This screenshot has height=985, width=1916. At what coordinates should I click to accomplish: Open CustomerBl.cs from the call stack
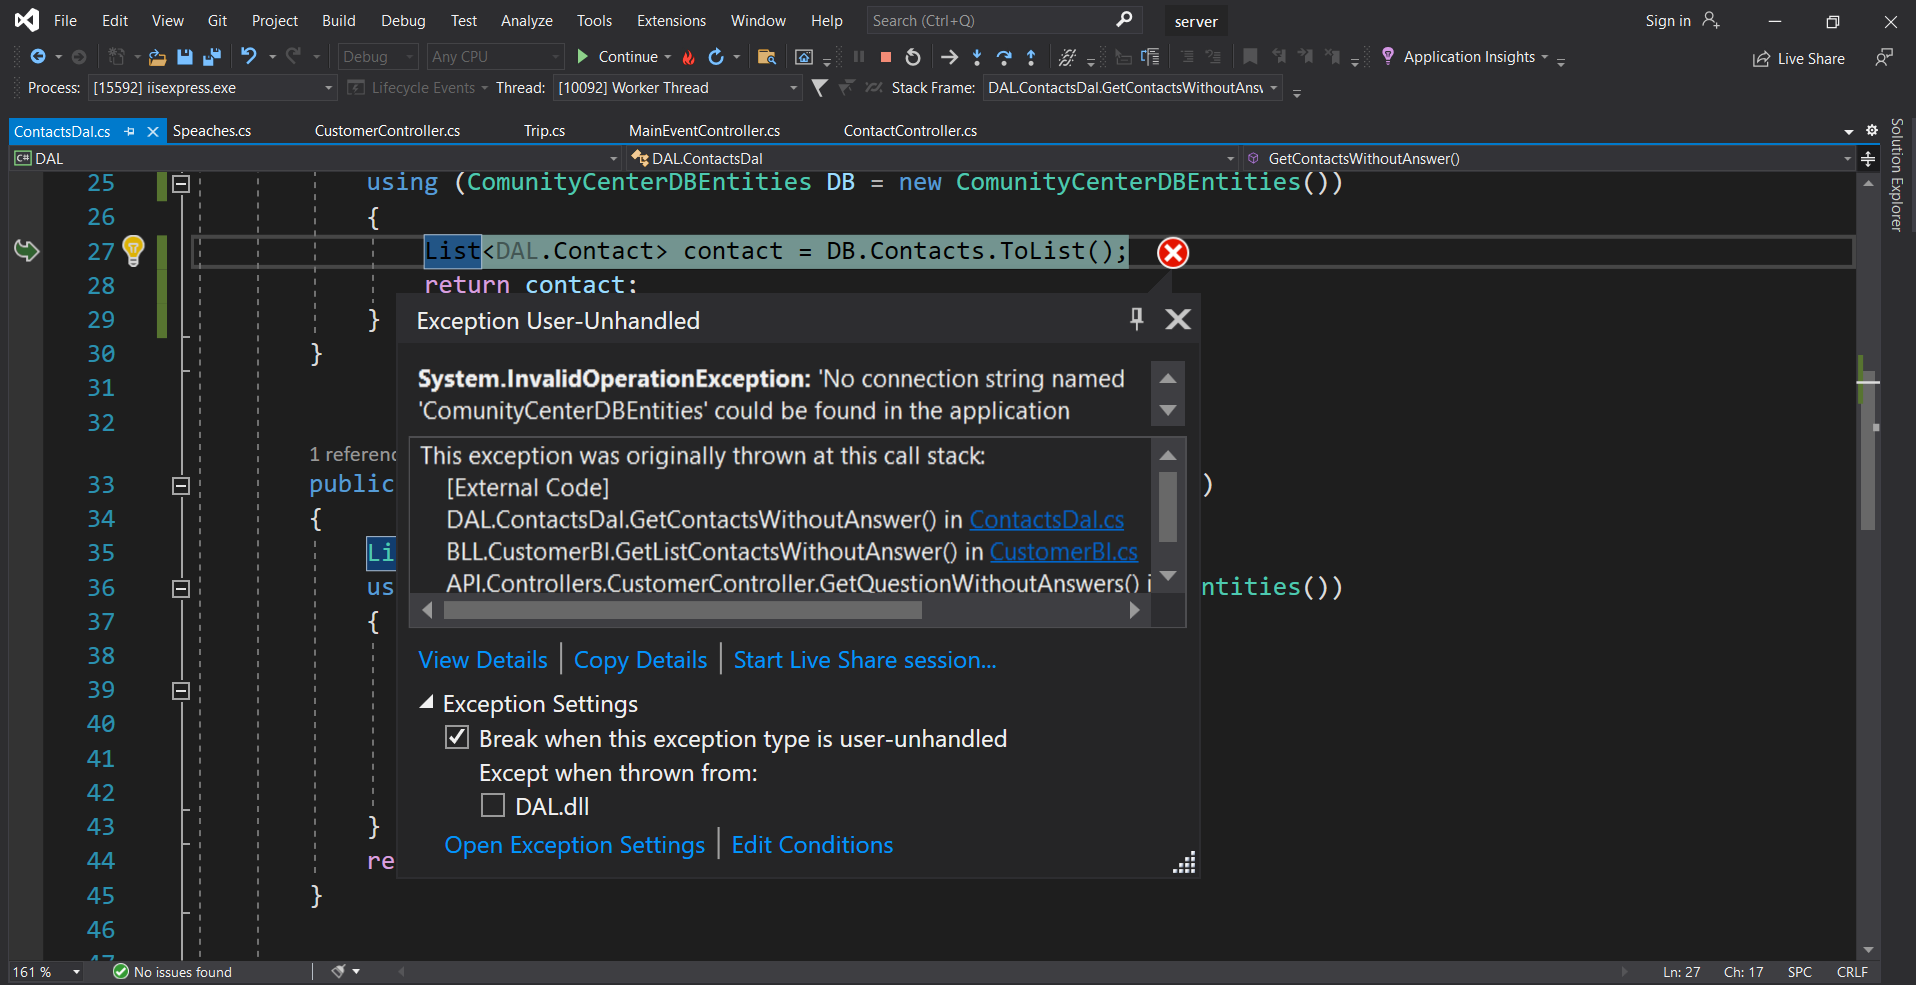(1063, 552)
